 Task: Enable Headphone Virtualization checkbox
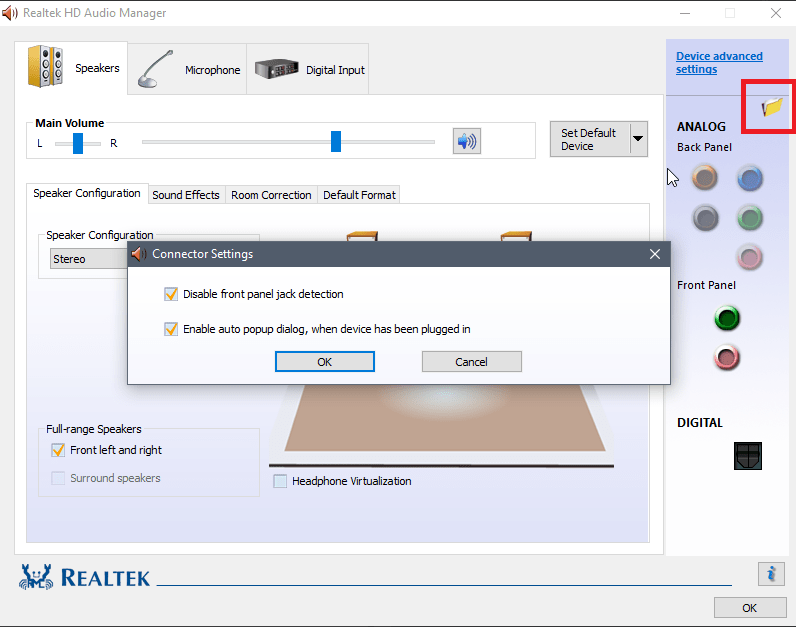click(x=280, y=481)
